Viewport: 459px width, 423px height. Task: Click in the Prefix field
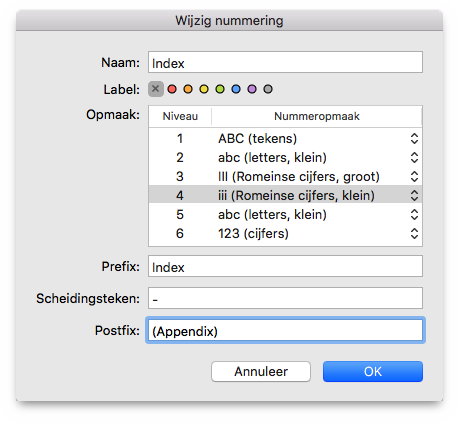[x=285, y=266]
